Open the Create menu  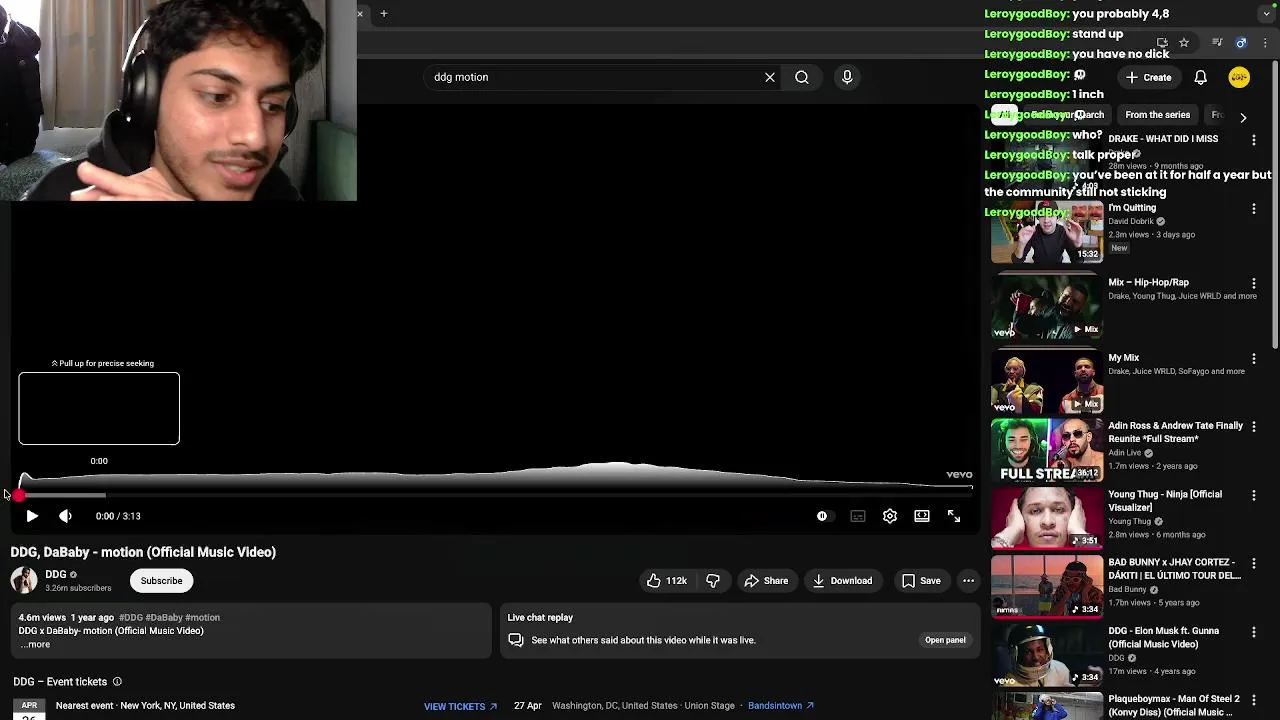point(1148,77)
